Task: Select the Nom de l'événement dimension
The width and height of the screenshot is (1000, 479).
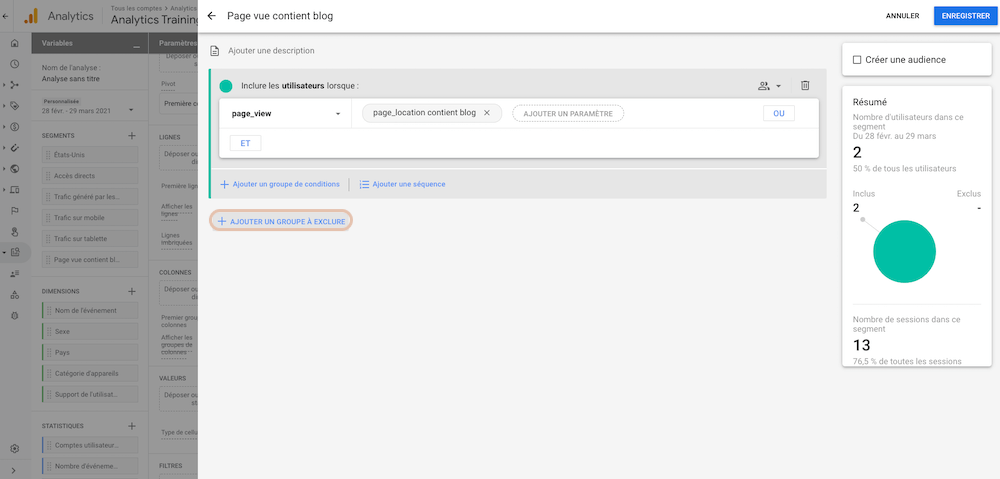Action: (x=90, y=311)
